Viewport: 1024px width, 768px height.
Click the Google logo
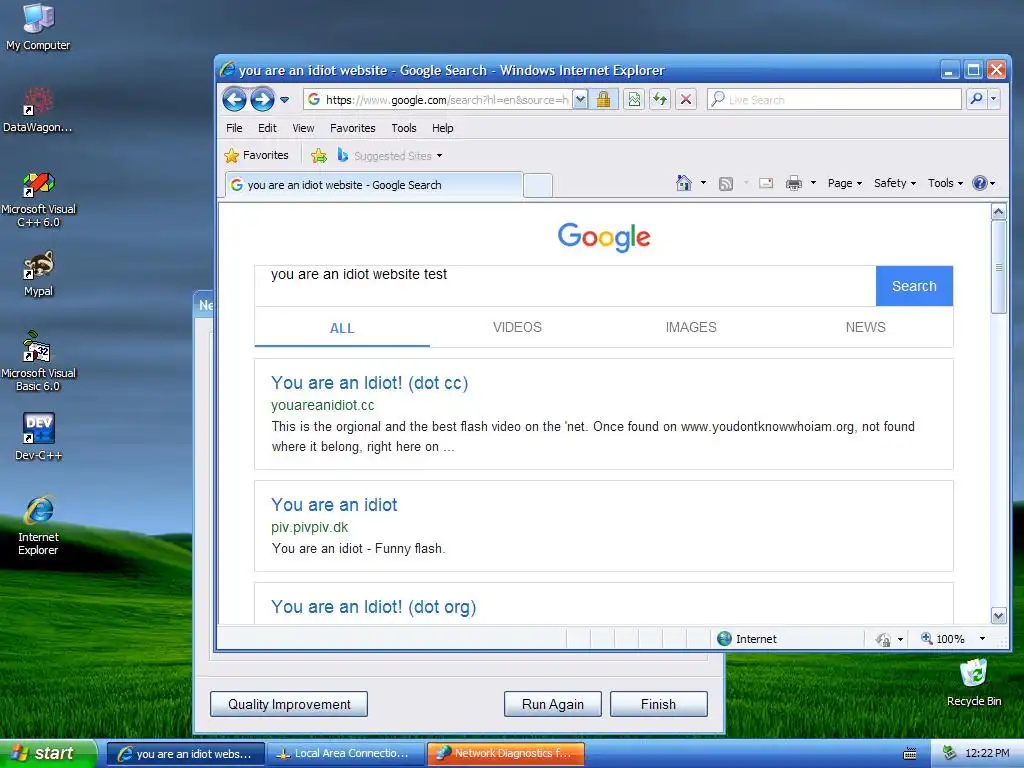click(603, 237)
